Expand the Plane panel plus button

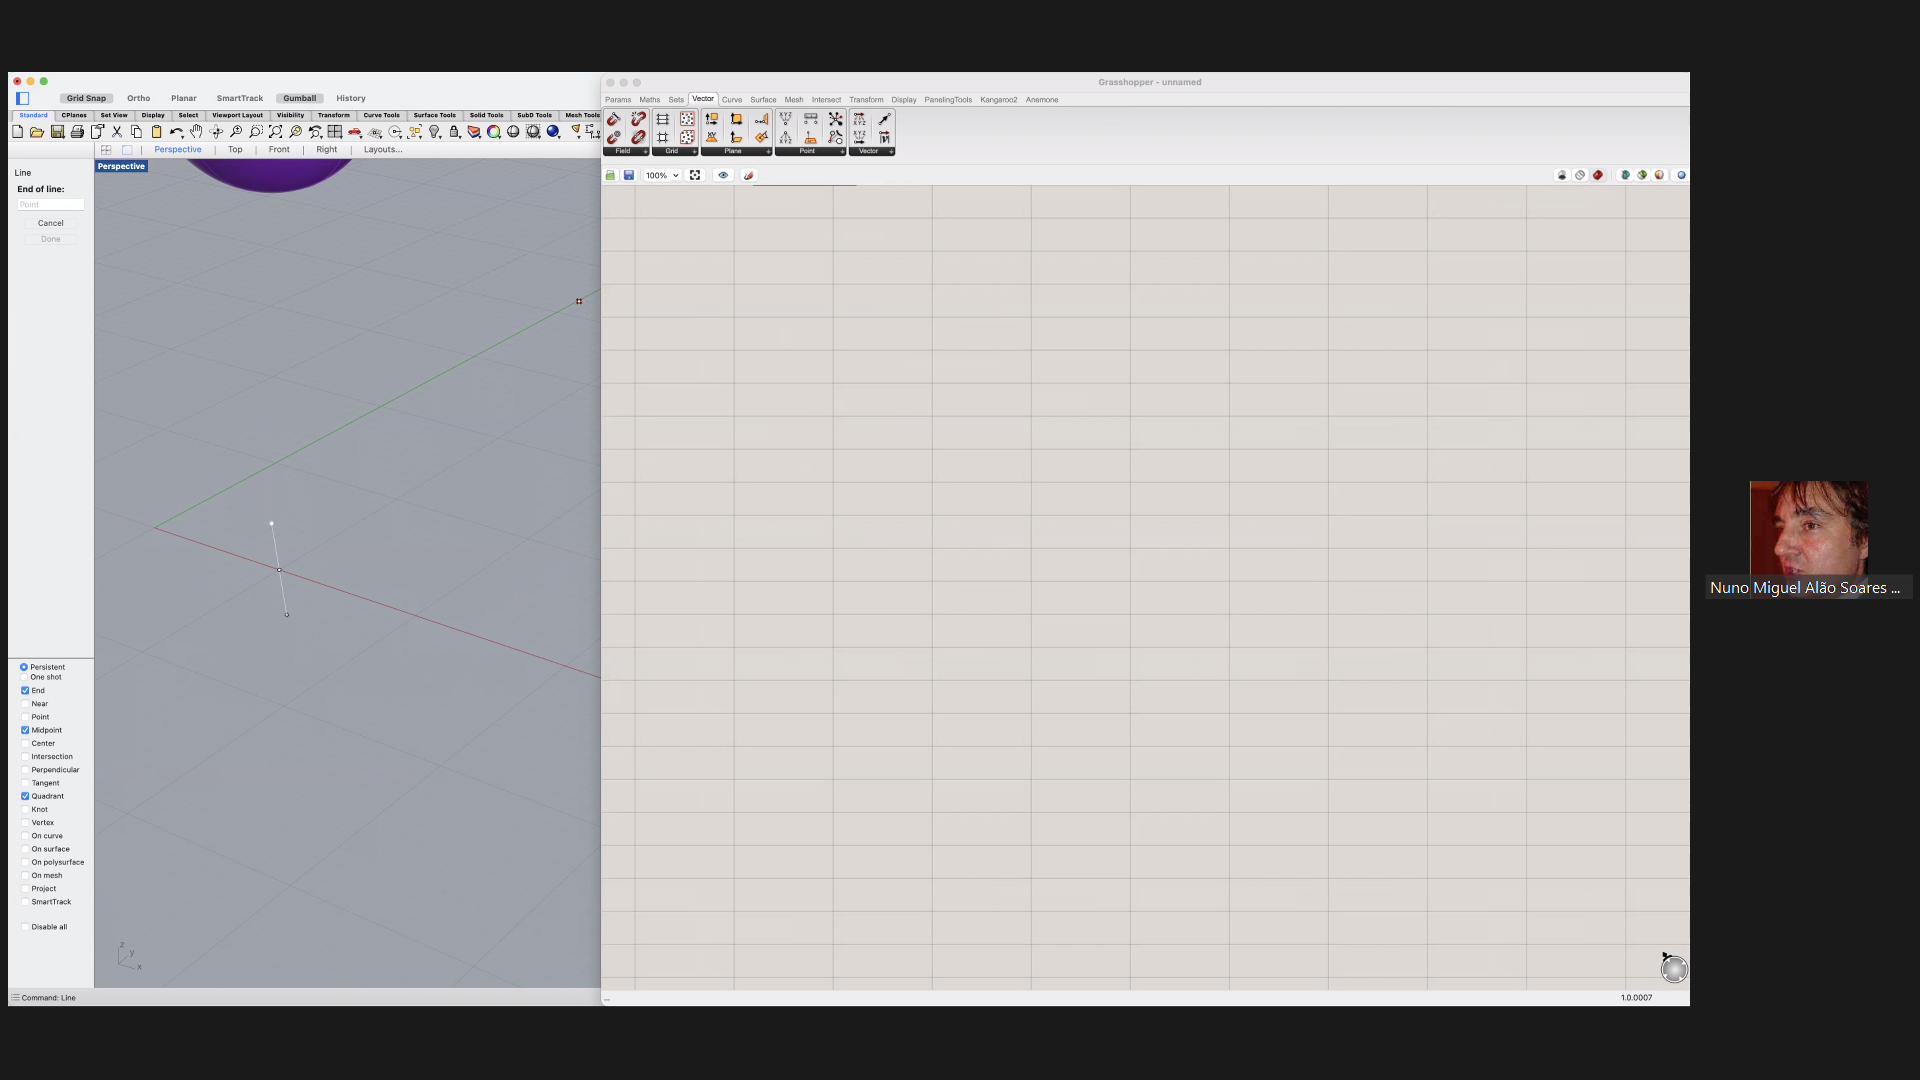click(768, 151)
